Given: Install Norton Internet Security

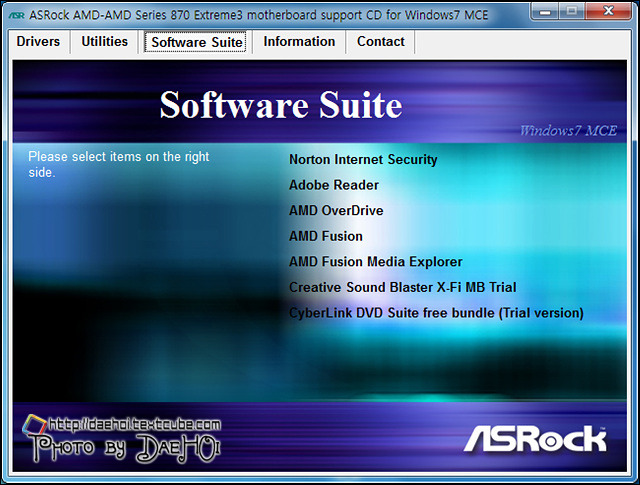Looking at the screenshot, I should tap(363, 160).
